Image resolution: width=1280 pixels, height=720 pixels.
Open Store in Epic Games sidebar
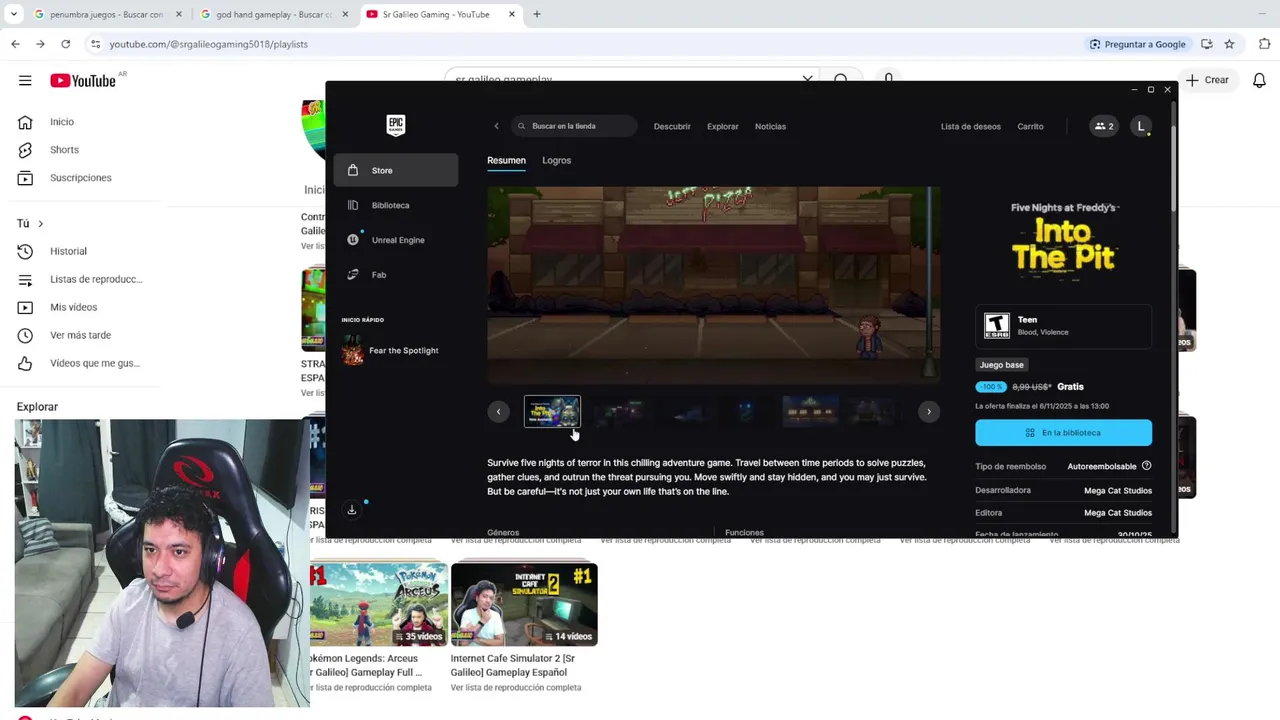click(396, 170)
